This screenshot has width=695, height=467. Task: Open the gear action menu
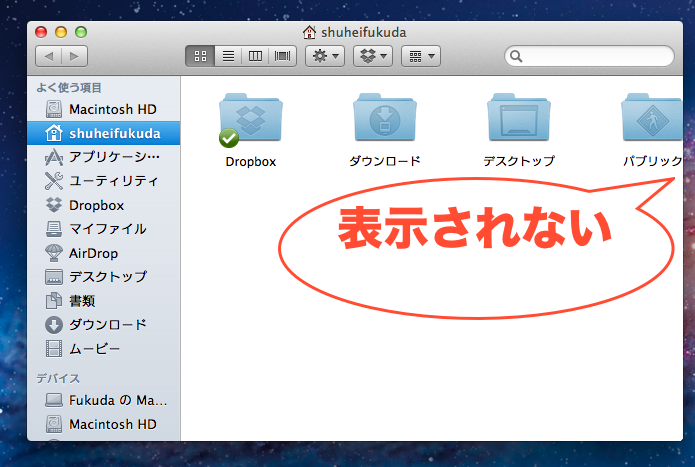(x=325, y=56)
